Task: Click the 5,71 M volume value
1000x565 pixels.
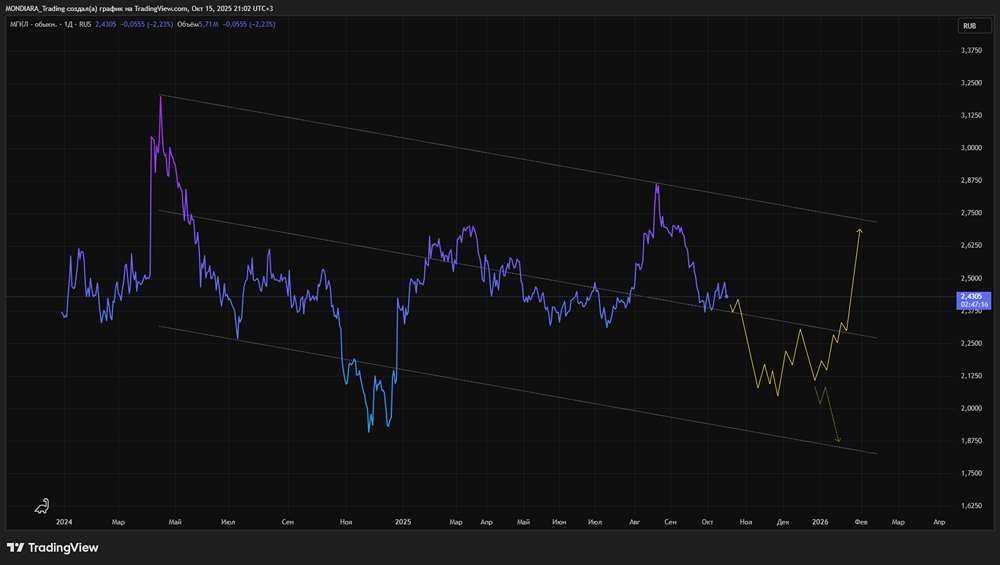Action: tap(209, 24)
